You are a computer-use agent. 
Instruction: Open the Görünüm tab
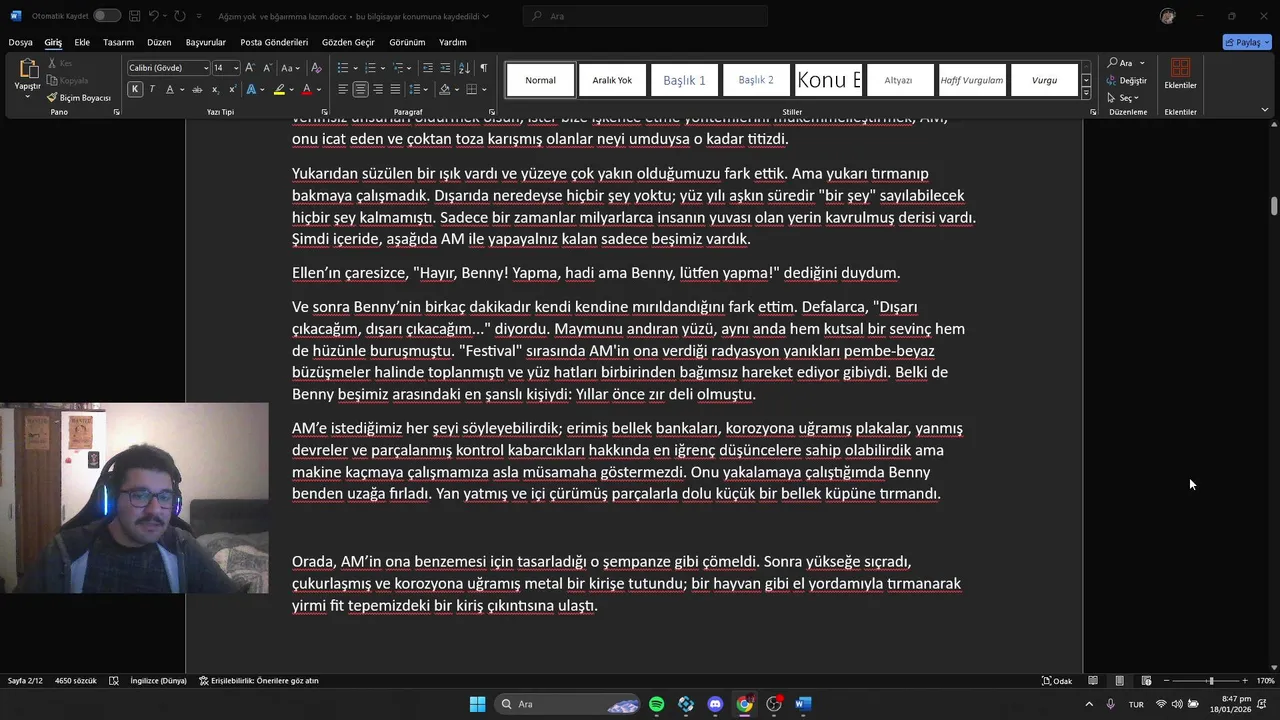(x=407, y=42)
